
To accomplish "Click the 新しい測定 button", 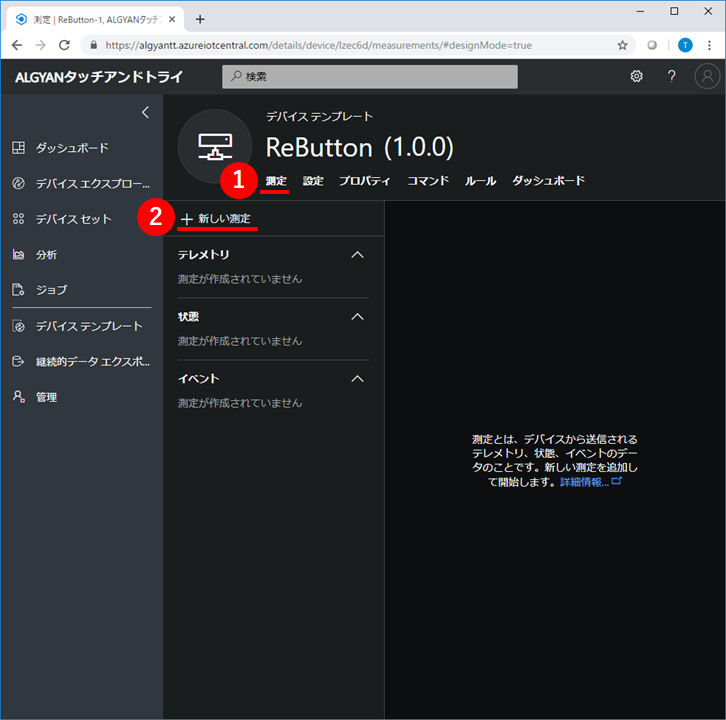I will (x=216, y=219).
